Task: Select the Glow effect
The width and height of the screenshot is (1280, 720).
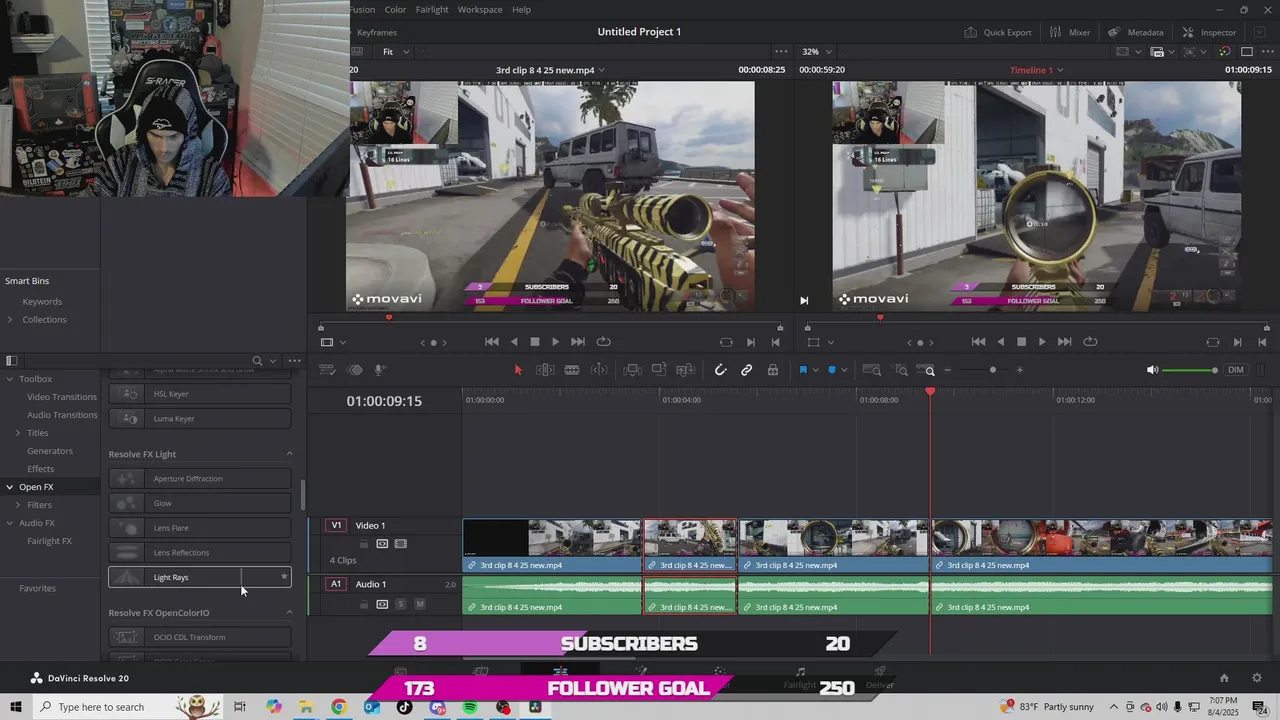Action: [x=200, y=503]
